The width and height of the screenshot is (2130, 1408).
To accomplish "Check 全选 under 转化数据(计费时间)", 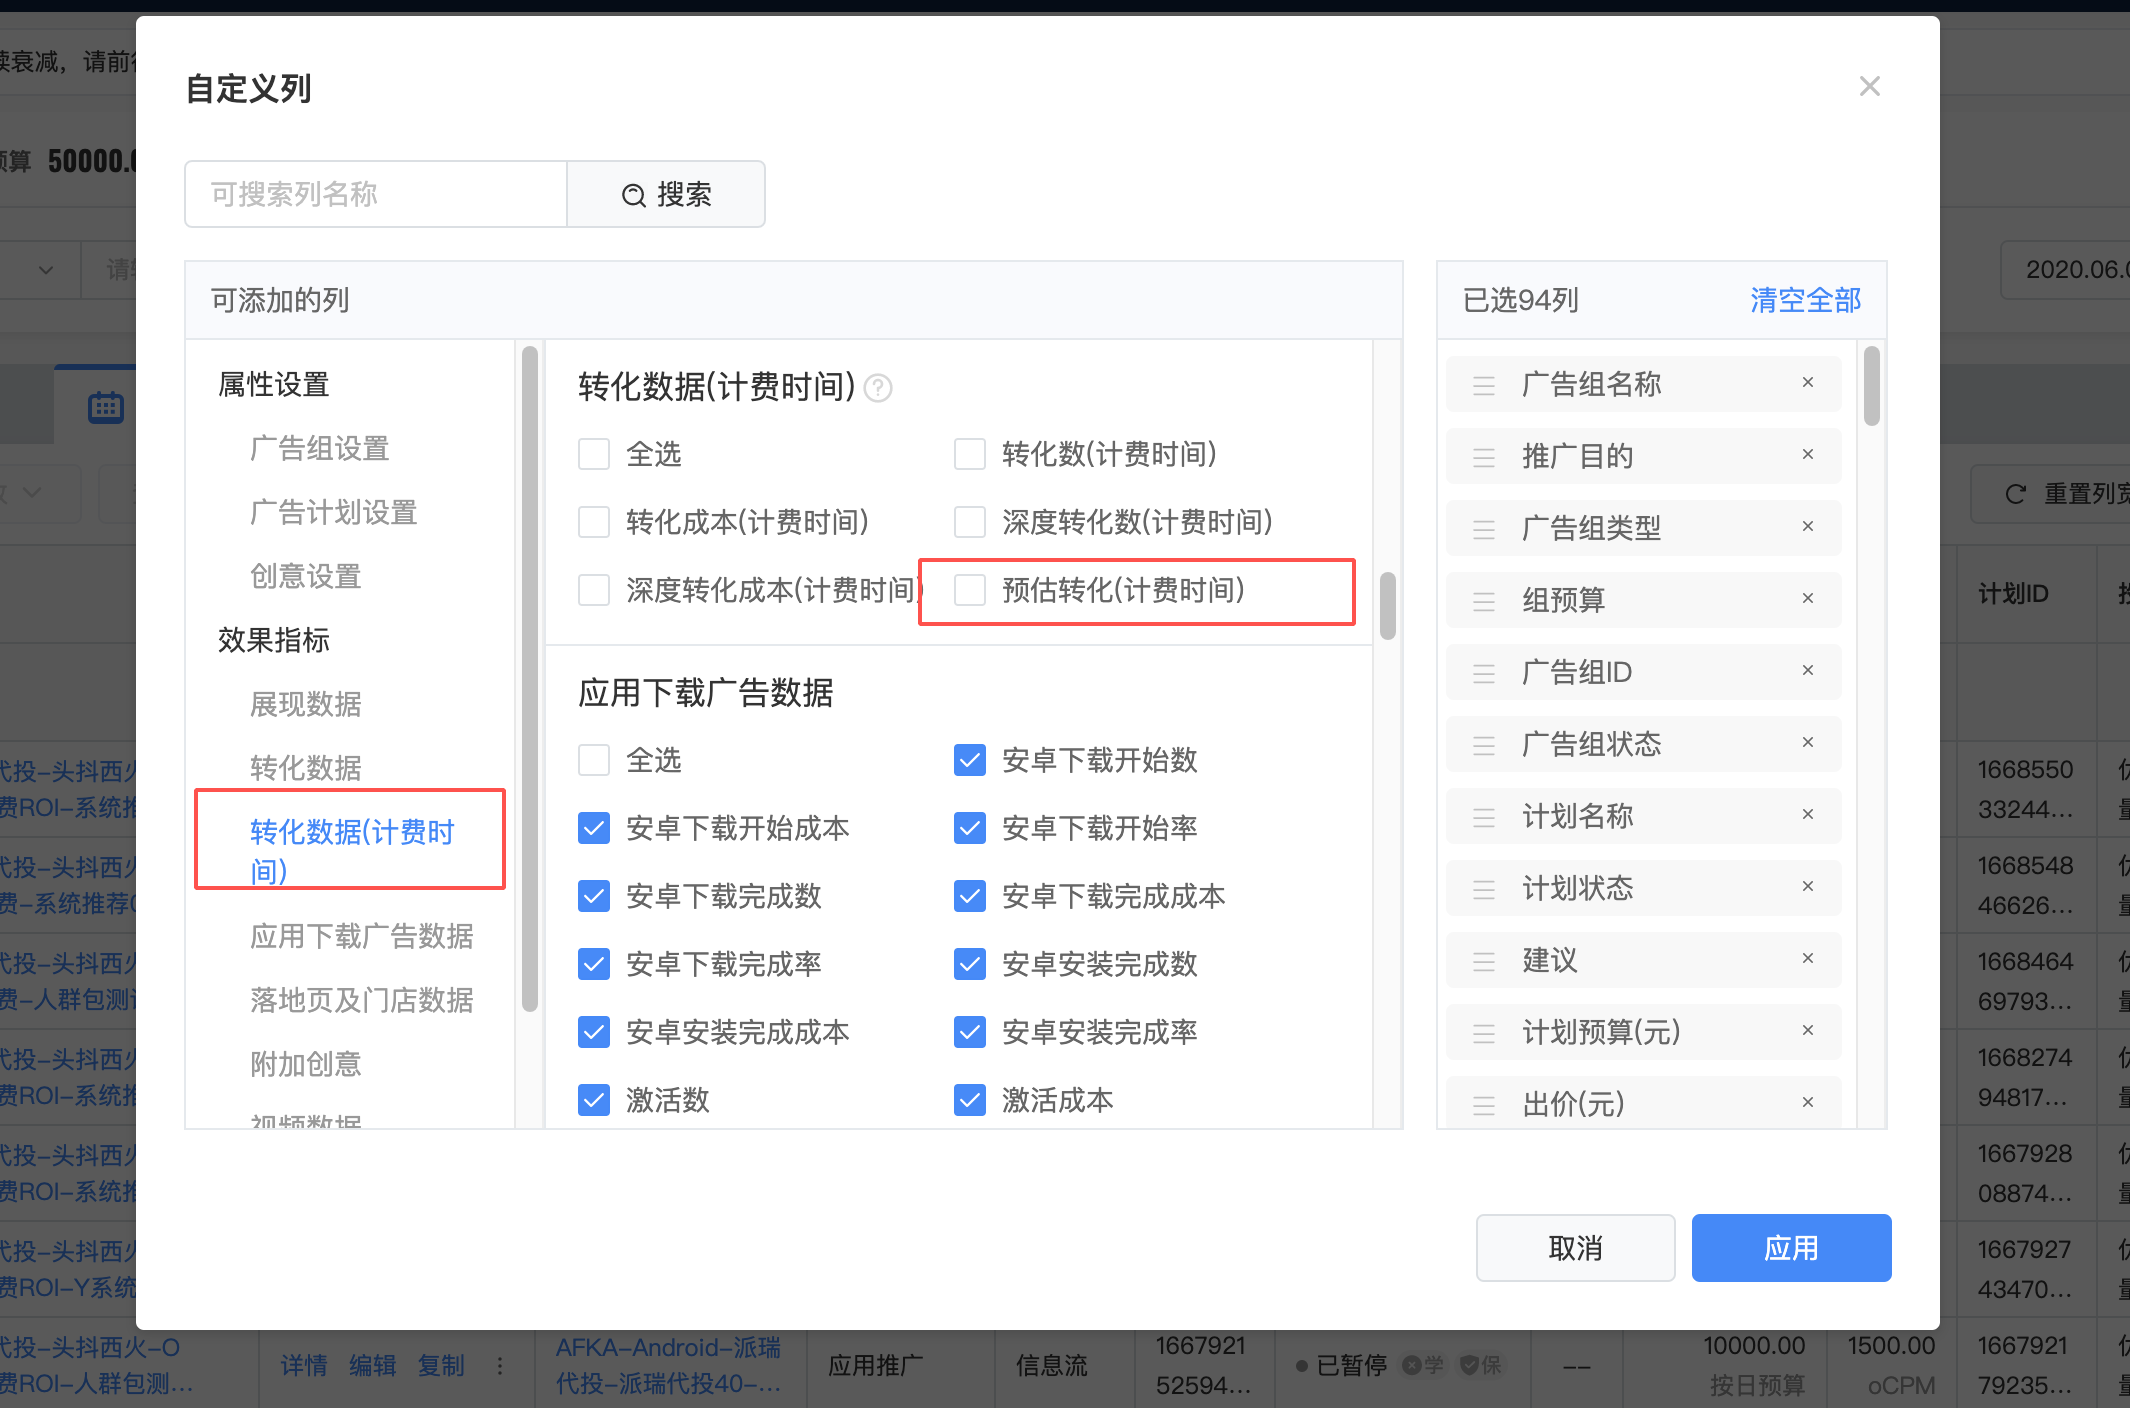I will coord(594,454).
